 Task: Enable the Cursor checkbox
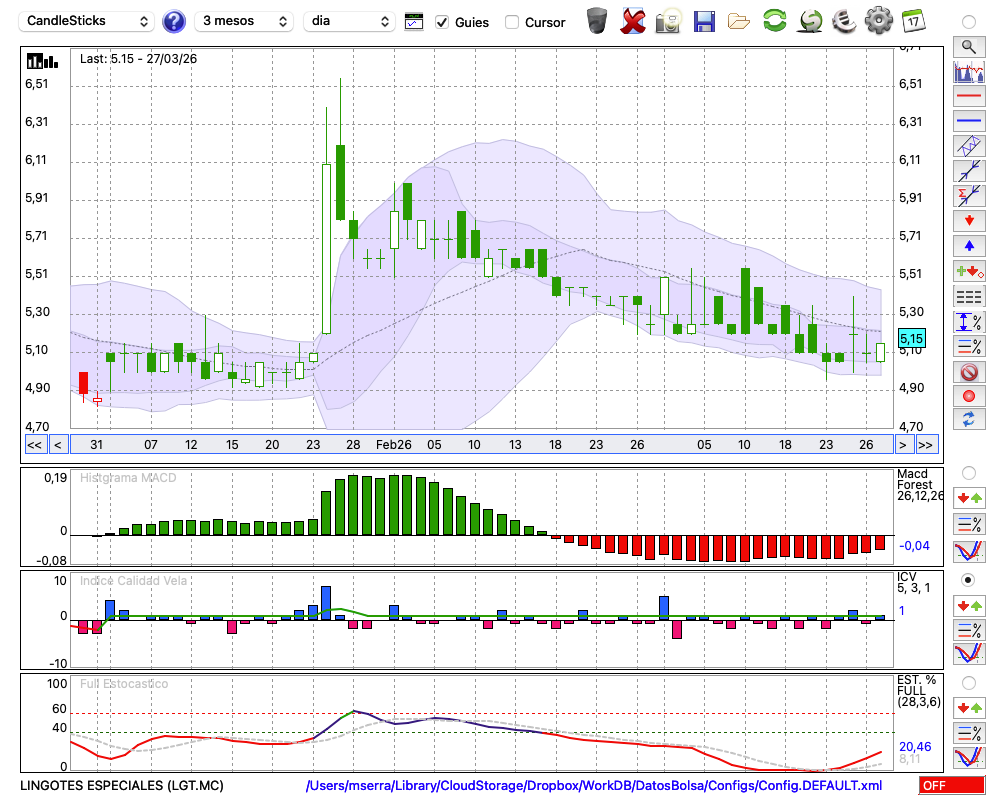pyautogui.click(x=512, y=22)
